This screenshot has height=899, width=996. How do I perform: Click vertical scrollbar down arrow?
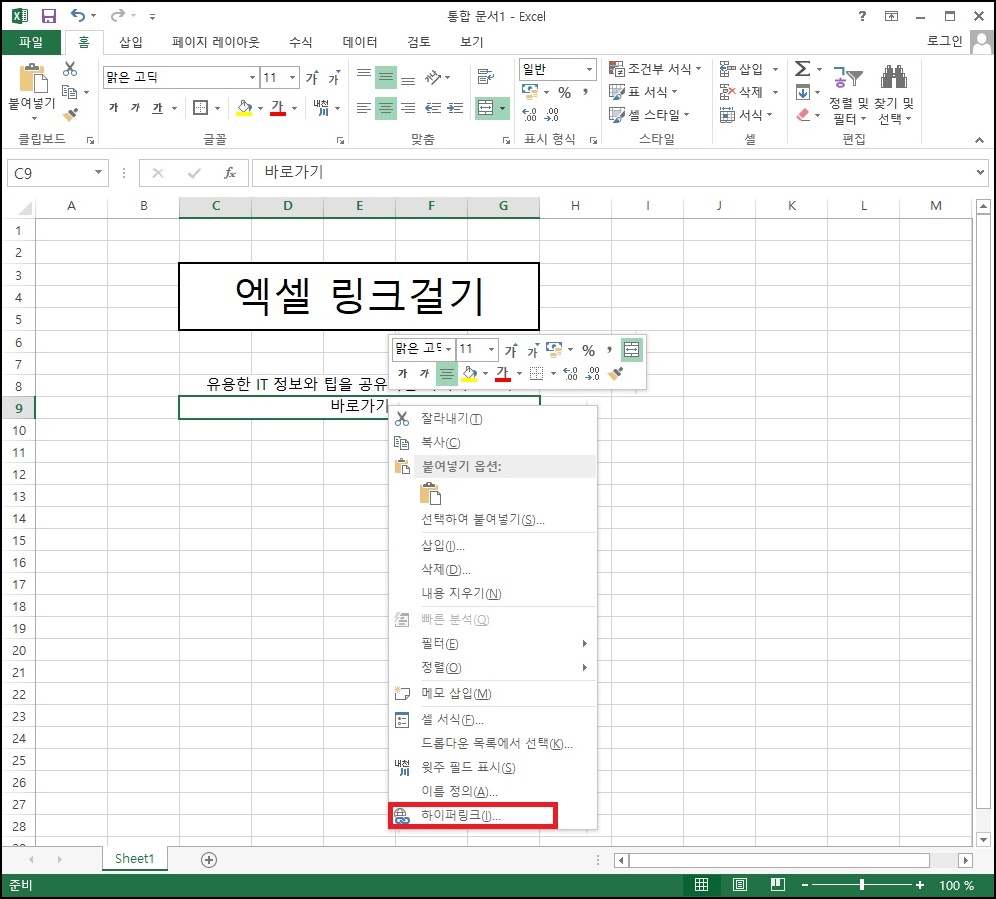click(983, 839)
